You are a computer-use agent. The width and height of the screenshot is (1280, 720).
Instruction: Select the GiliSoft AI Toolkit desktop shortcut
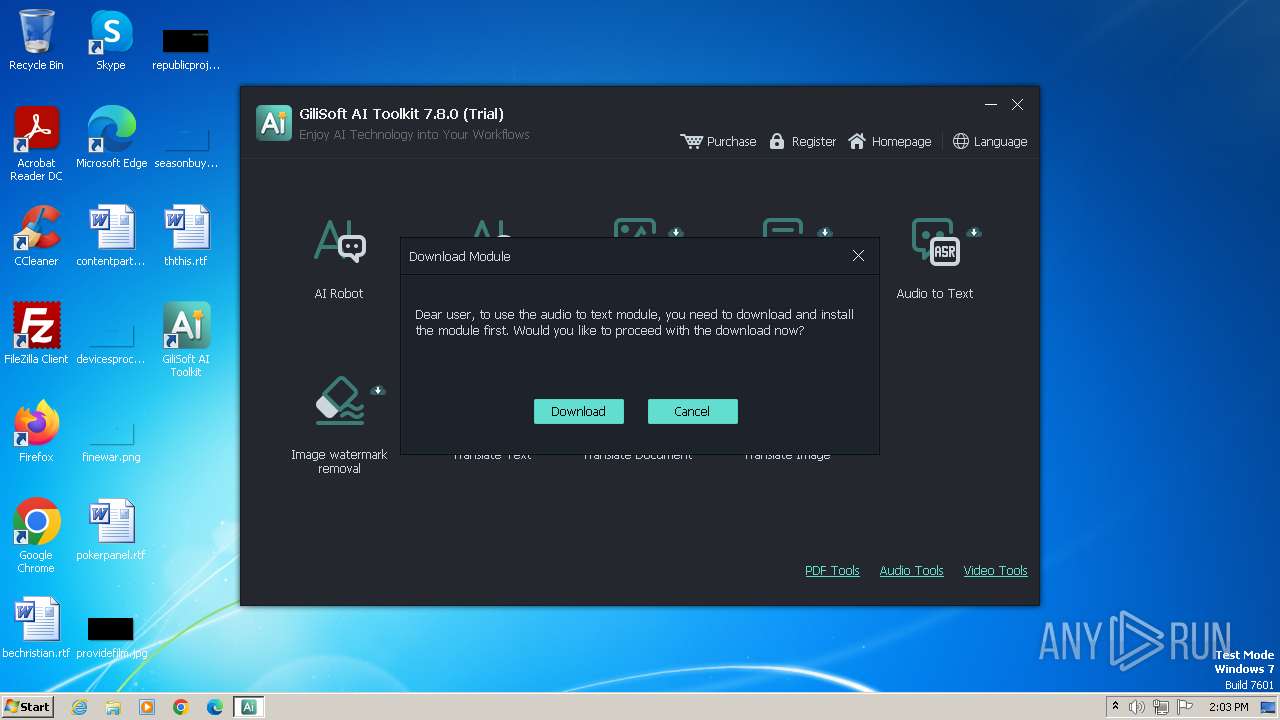click(x=186, y=340)
